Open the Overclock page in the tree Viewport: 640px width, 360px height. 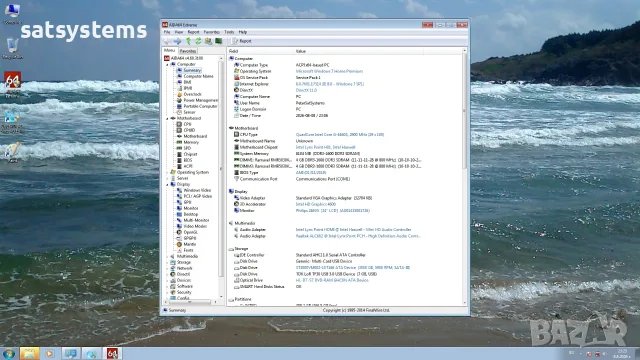[x=192, y=94]
